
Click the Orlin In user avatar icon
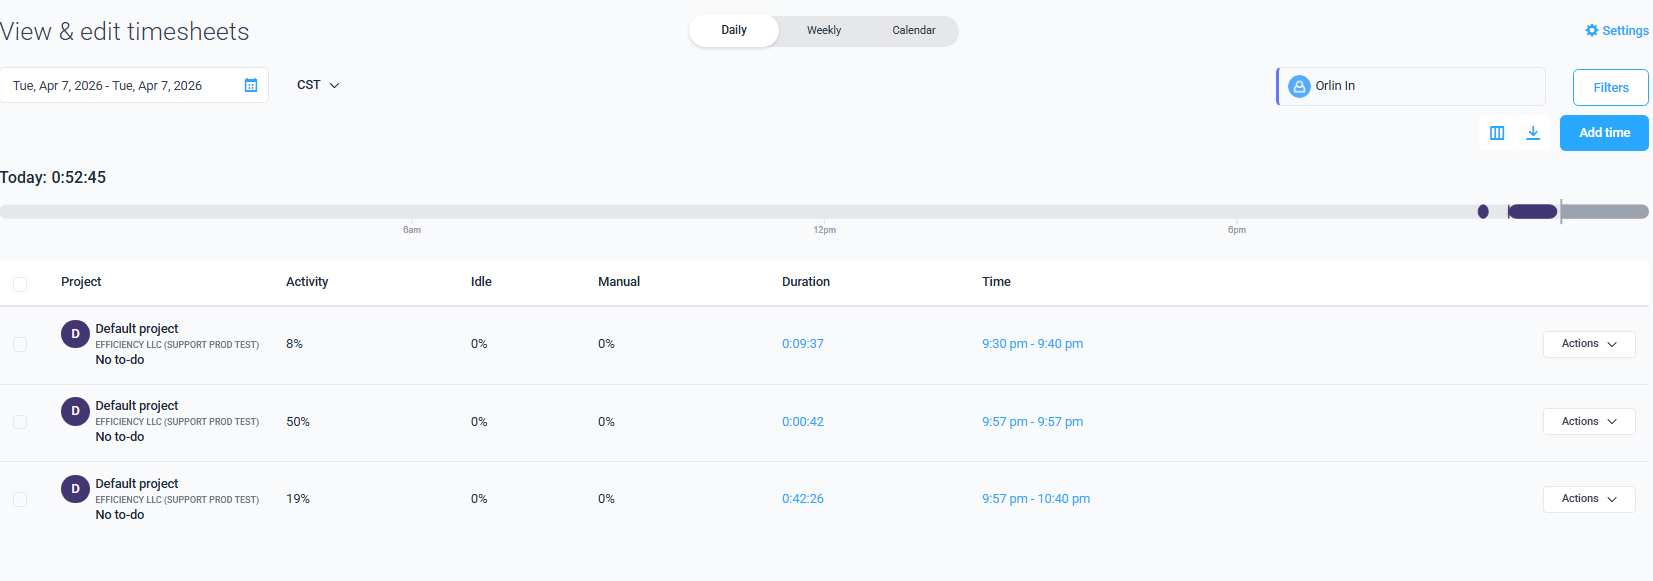(1299, 87)
